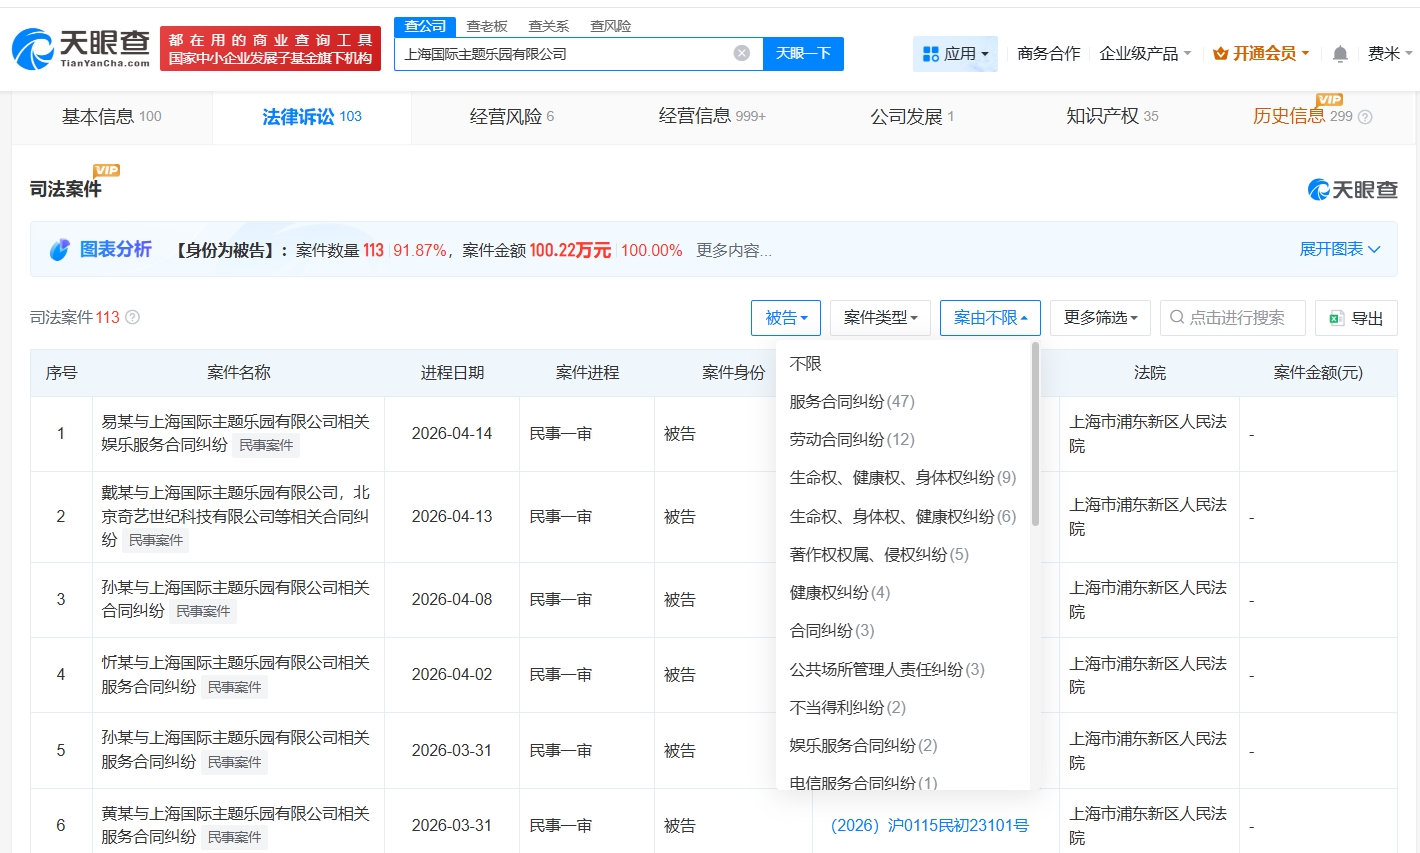Image resolution: width=1420 pixels, height=853 pixels.
Task: Click help icon next to 历史信息
Action: pyautogui.click(x=1365, y=117)
